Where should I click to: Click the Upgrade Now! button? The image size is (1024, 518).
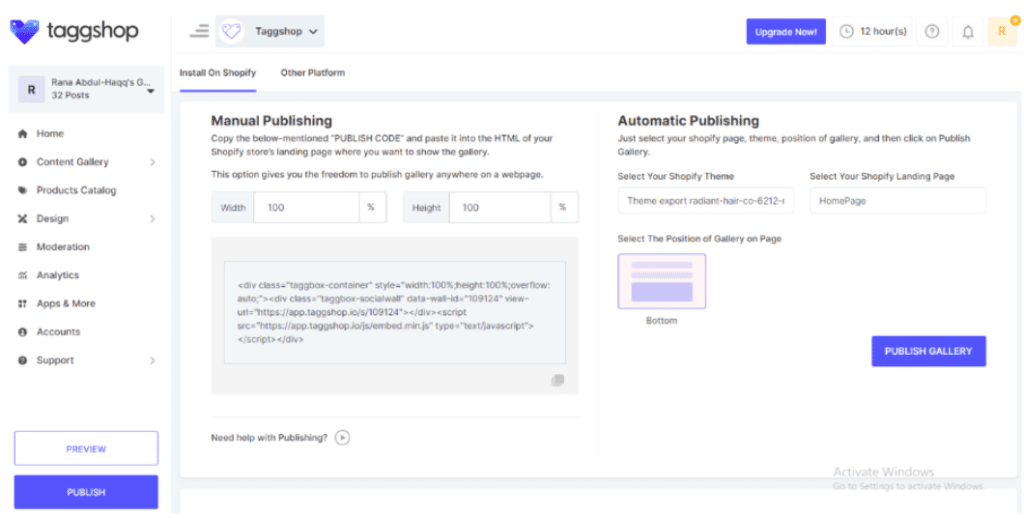(786, 32)
